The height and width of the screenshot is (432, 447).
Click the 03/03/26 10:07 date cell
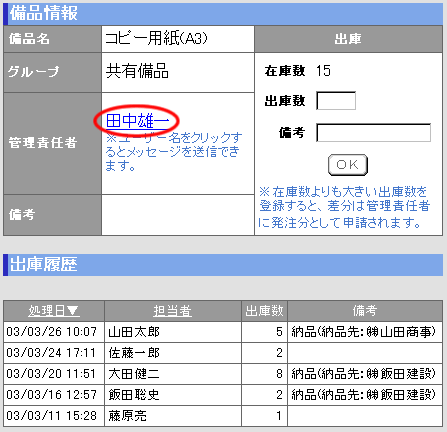pos(52,332)
